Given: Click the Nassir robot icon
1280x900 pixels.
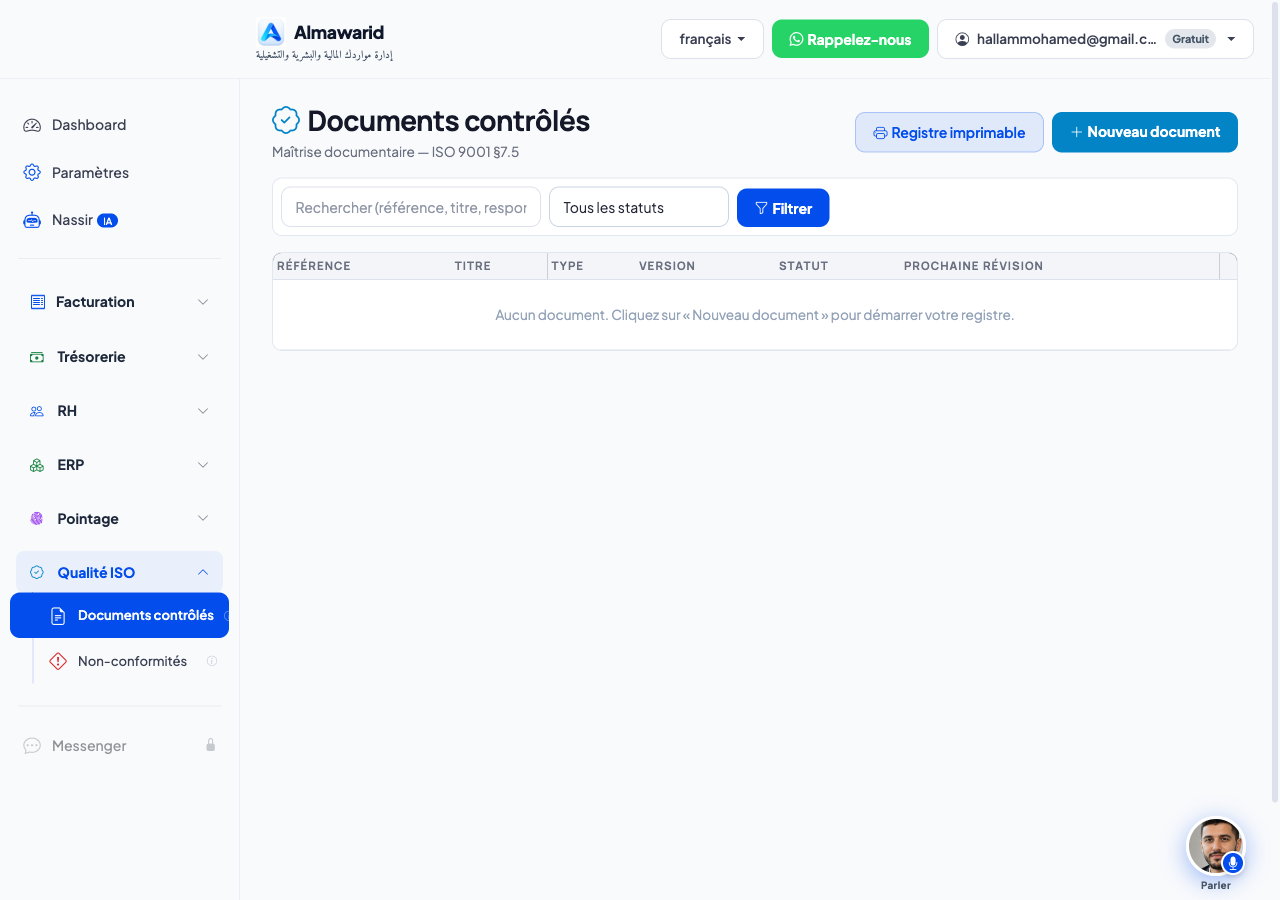Looking at the screenshot, I should click(x=32, y=220).
